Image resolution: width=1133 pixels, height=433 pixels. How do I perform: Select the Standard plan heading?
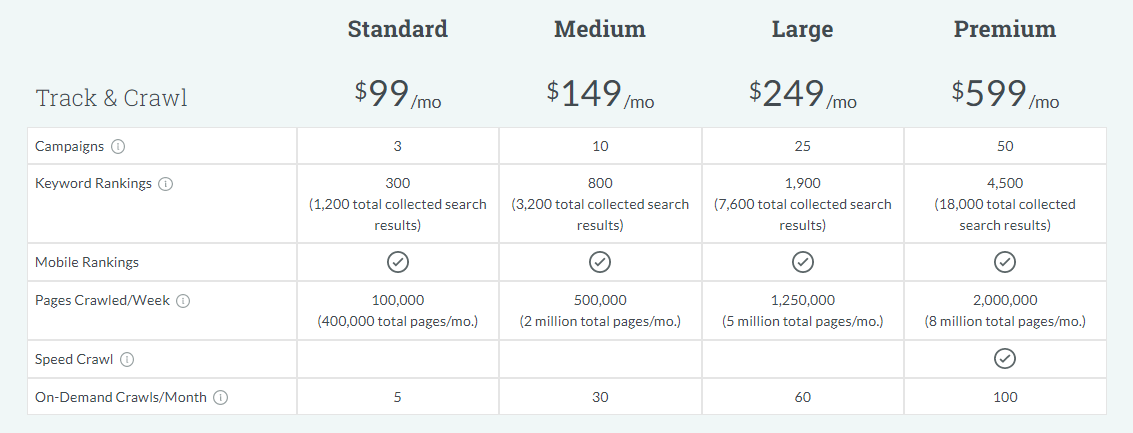click(397, 29)
